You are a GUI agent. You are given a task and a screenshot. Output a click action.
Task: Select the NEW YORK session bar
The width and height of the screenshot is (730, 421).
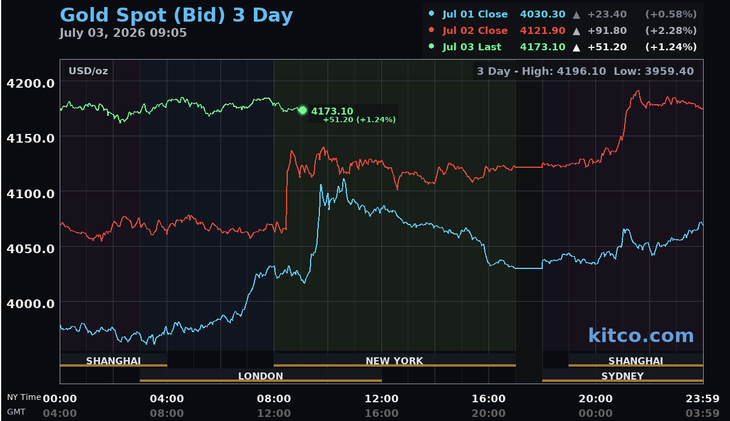tap(394, 360)
